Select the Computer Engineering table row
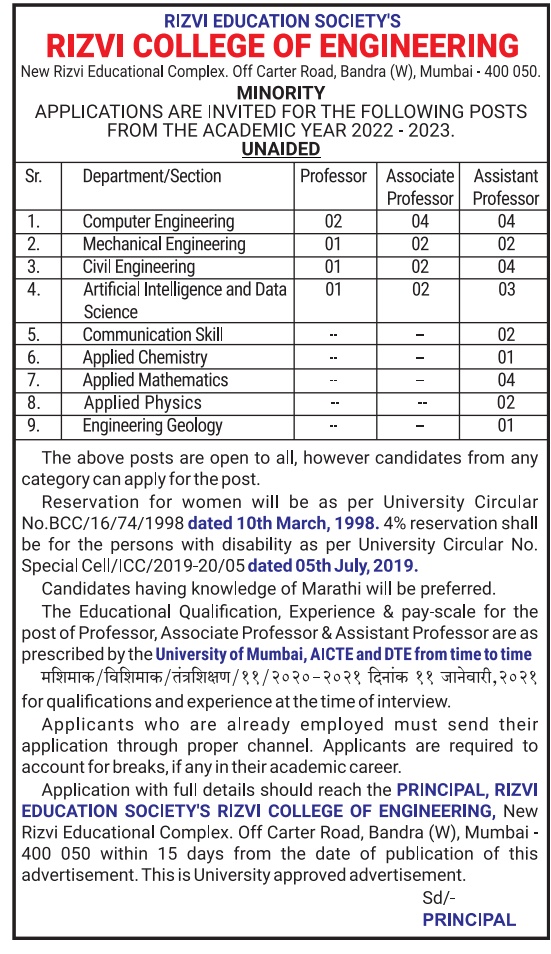This screenshot has width=551, height=954. [281, 221]
